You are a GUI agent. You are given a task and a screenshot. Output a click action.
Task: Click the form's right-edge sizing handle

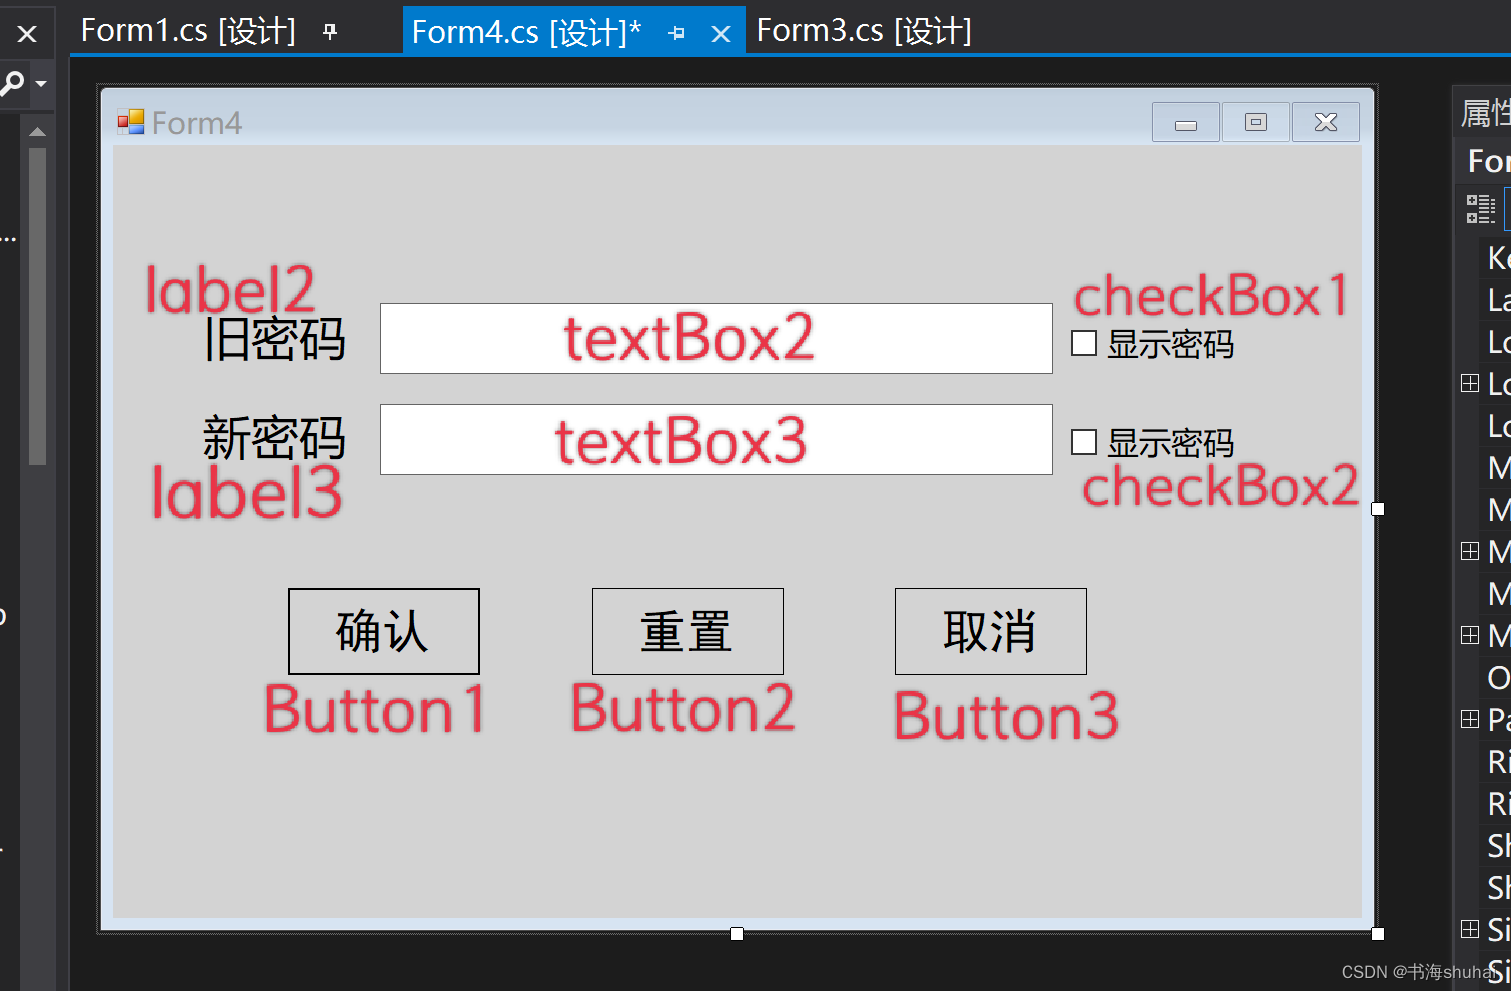pyautogui.click(x=1377, y=509)
